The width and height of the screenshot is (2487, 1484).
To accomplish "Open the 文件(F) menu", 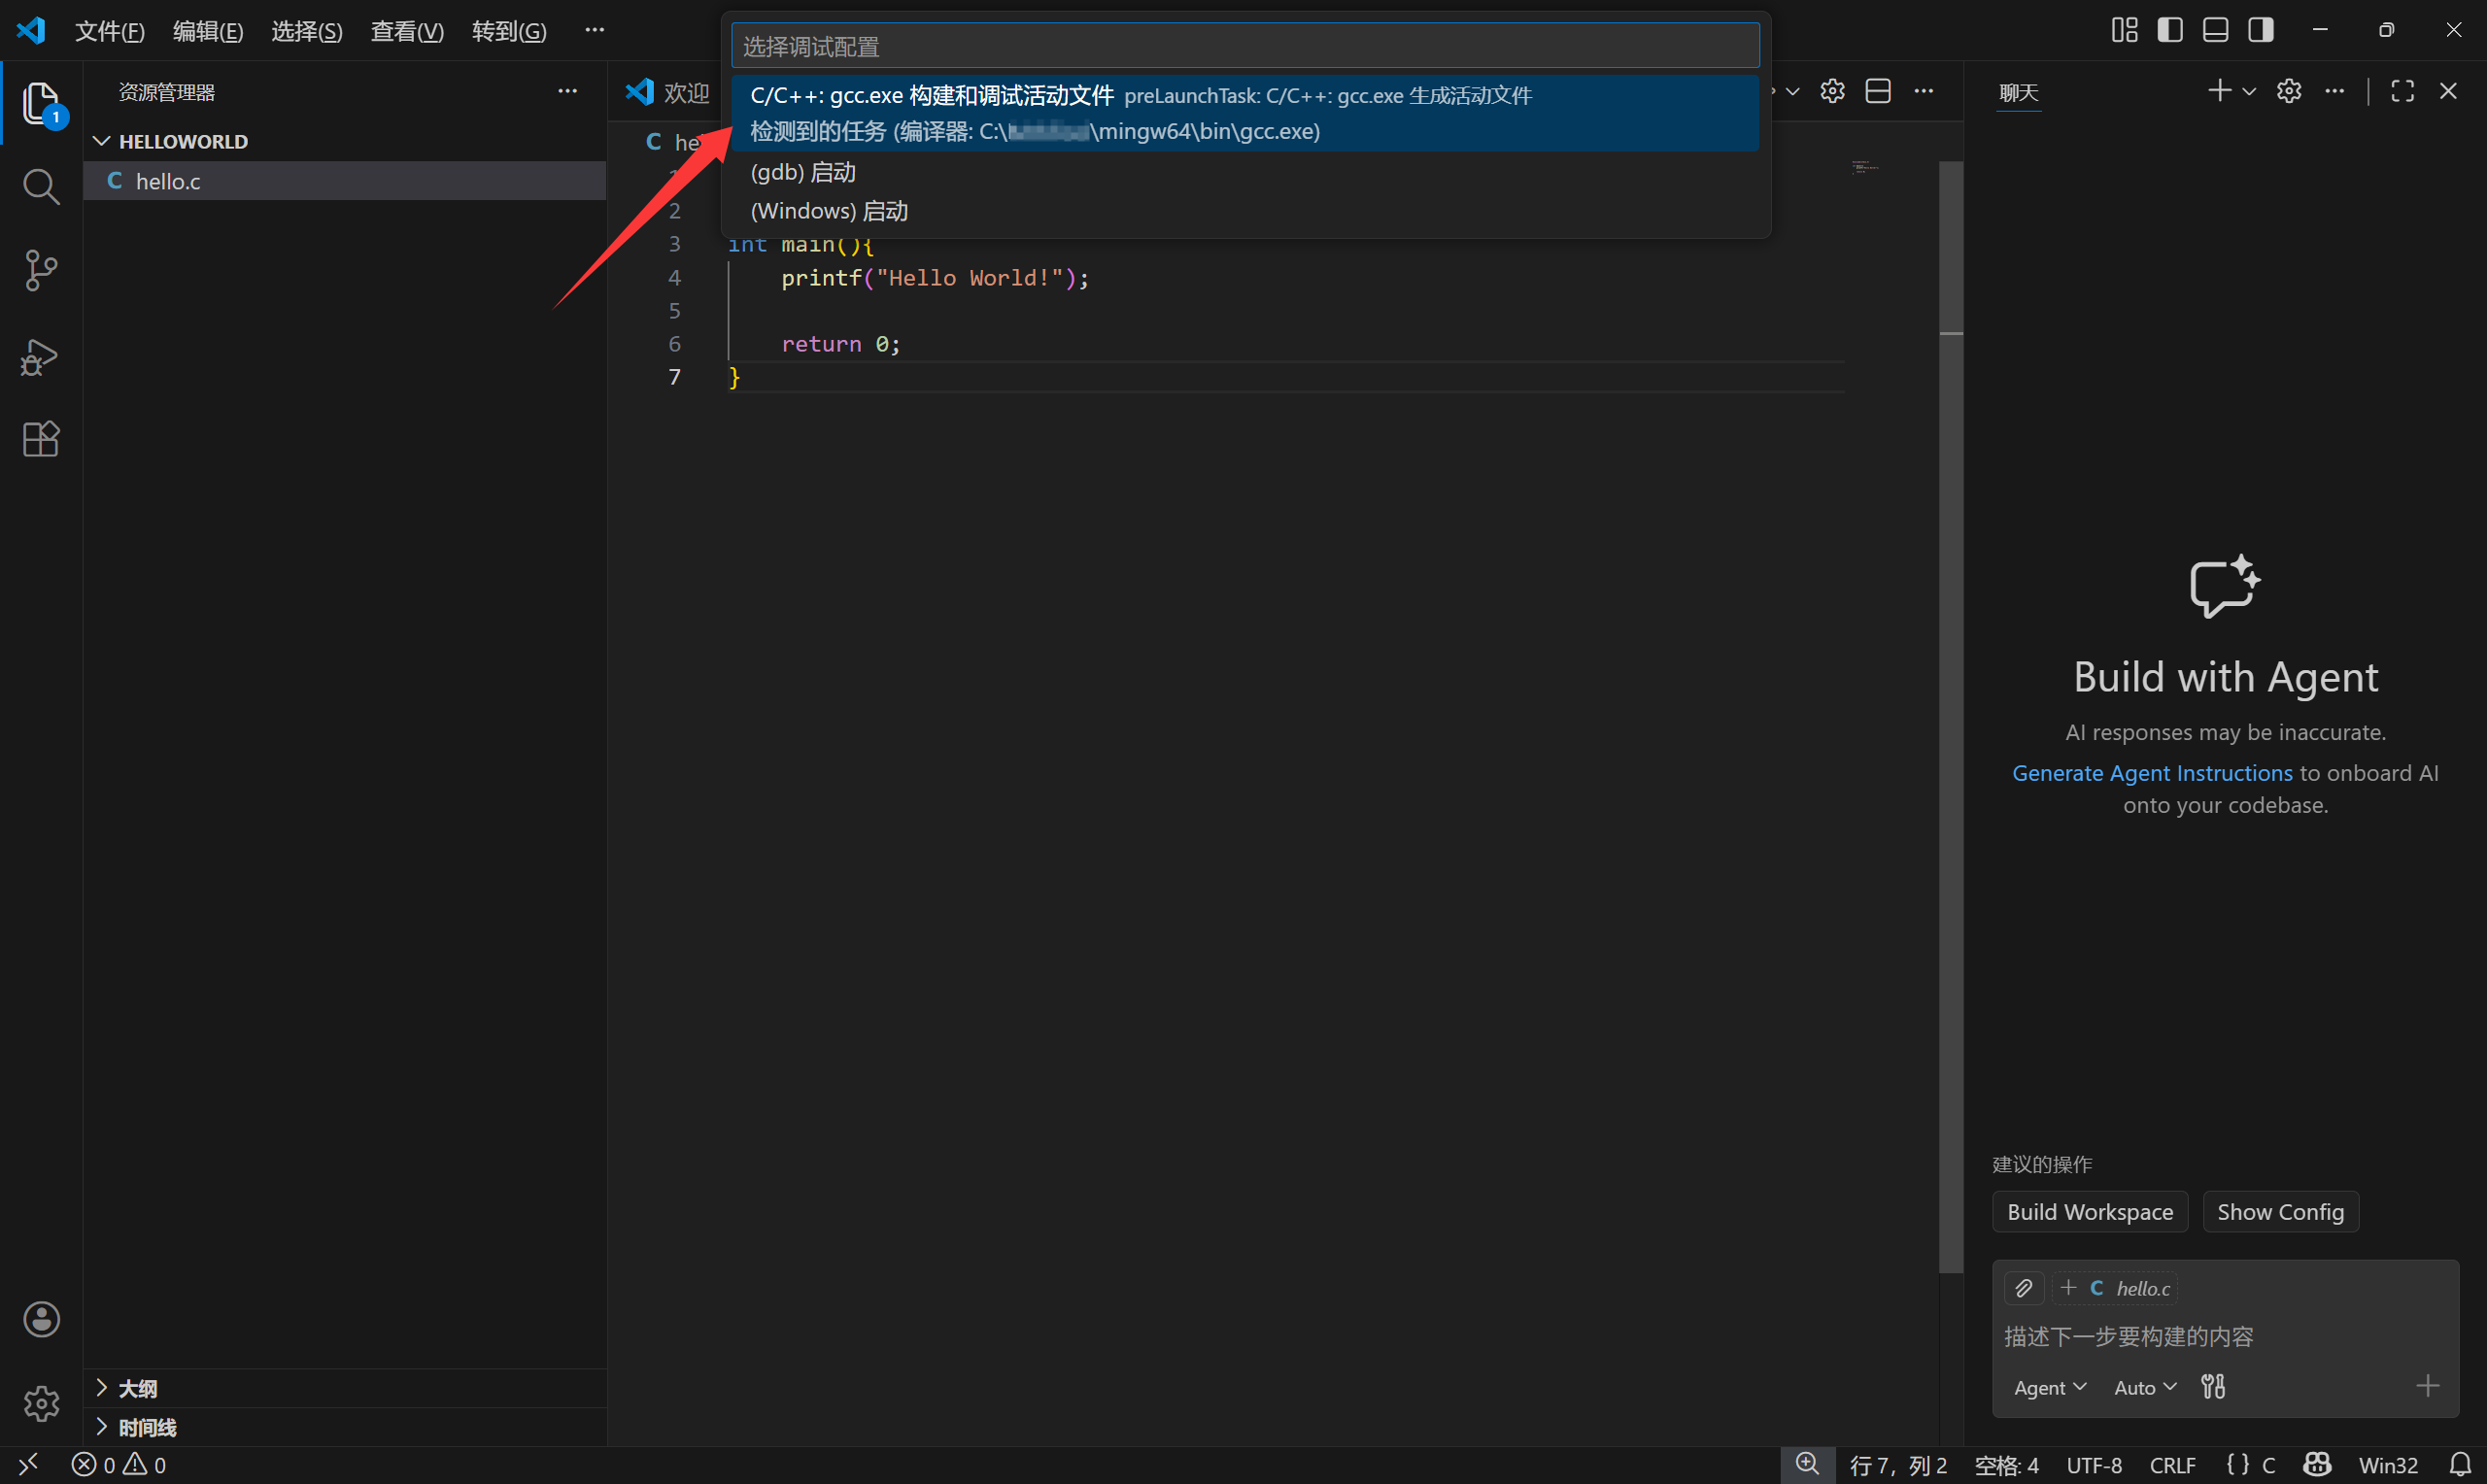I will [x=110, y=31].
